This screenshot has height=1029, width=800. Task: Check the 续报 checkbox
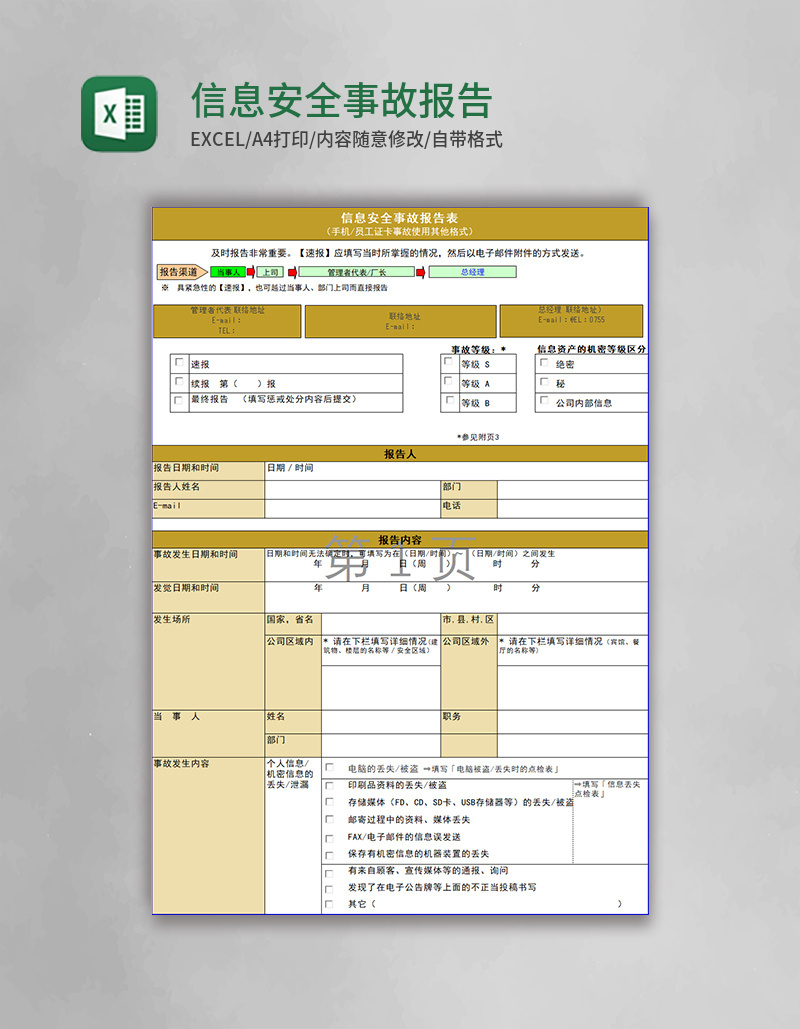point(177,382)
